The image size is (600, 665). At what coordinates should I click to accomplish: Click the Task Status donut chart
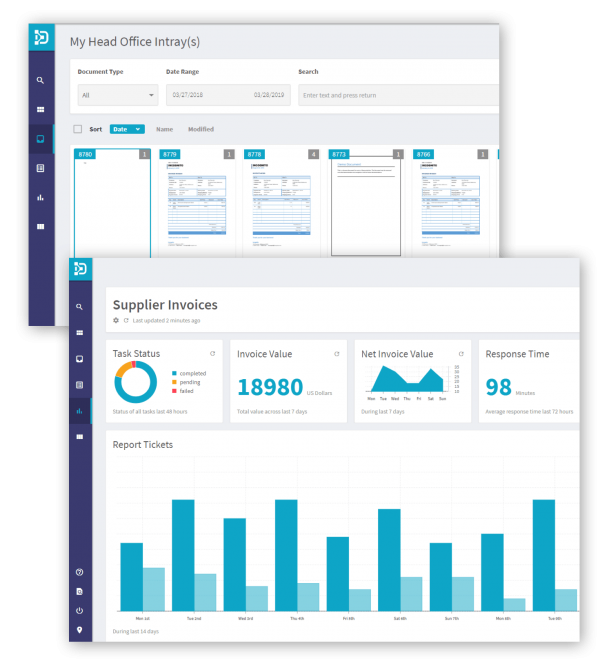(x=136, y=382)
